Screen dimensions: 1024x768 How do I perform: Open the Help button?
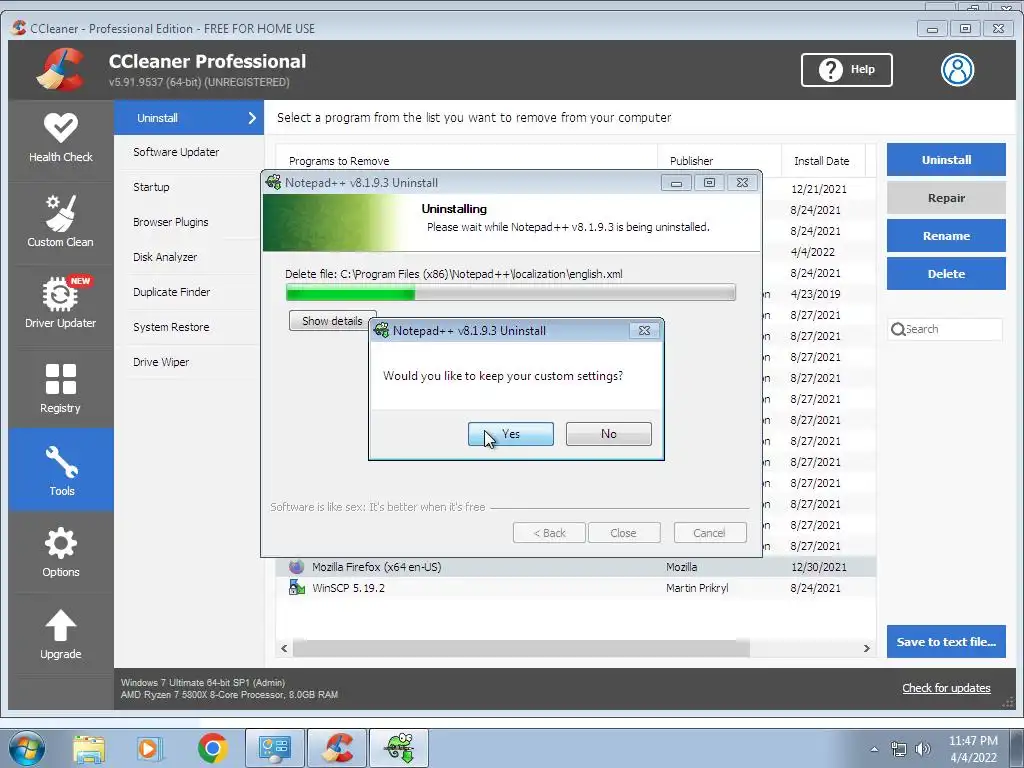click(846, 69)
